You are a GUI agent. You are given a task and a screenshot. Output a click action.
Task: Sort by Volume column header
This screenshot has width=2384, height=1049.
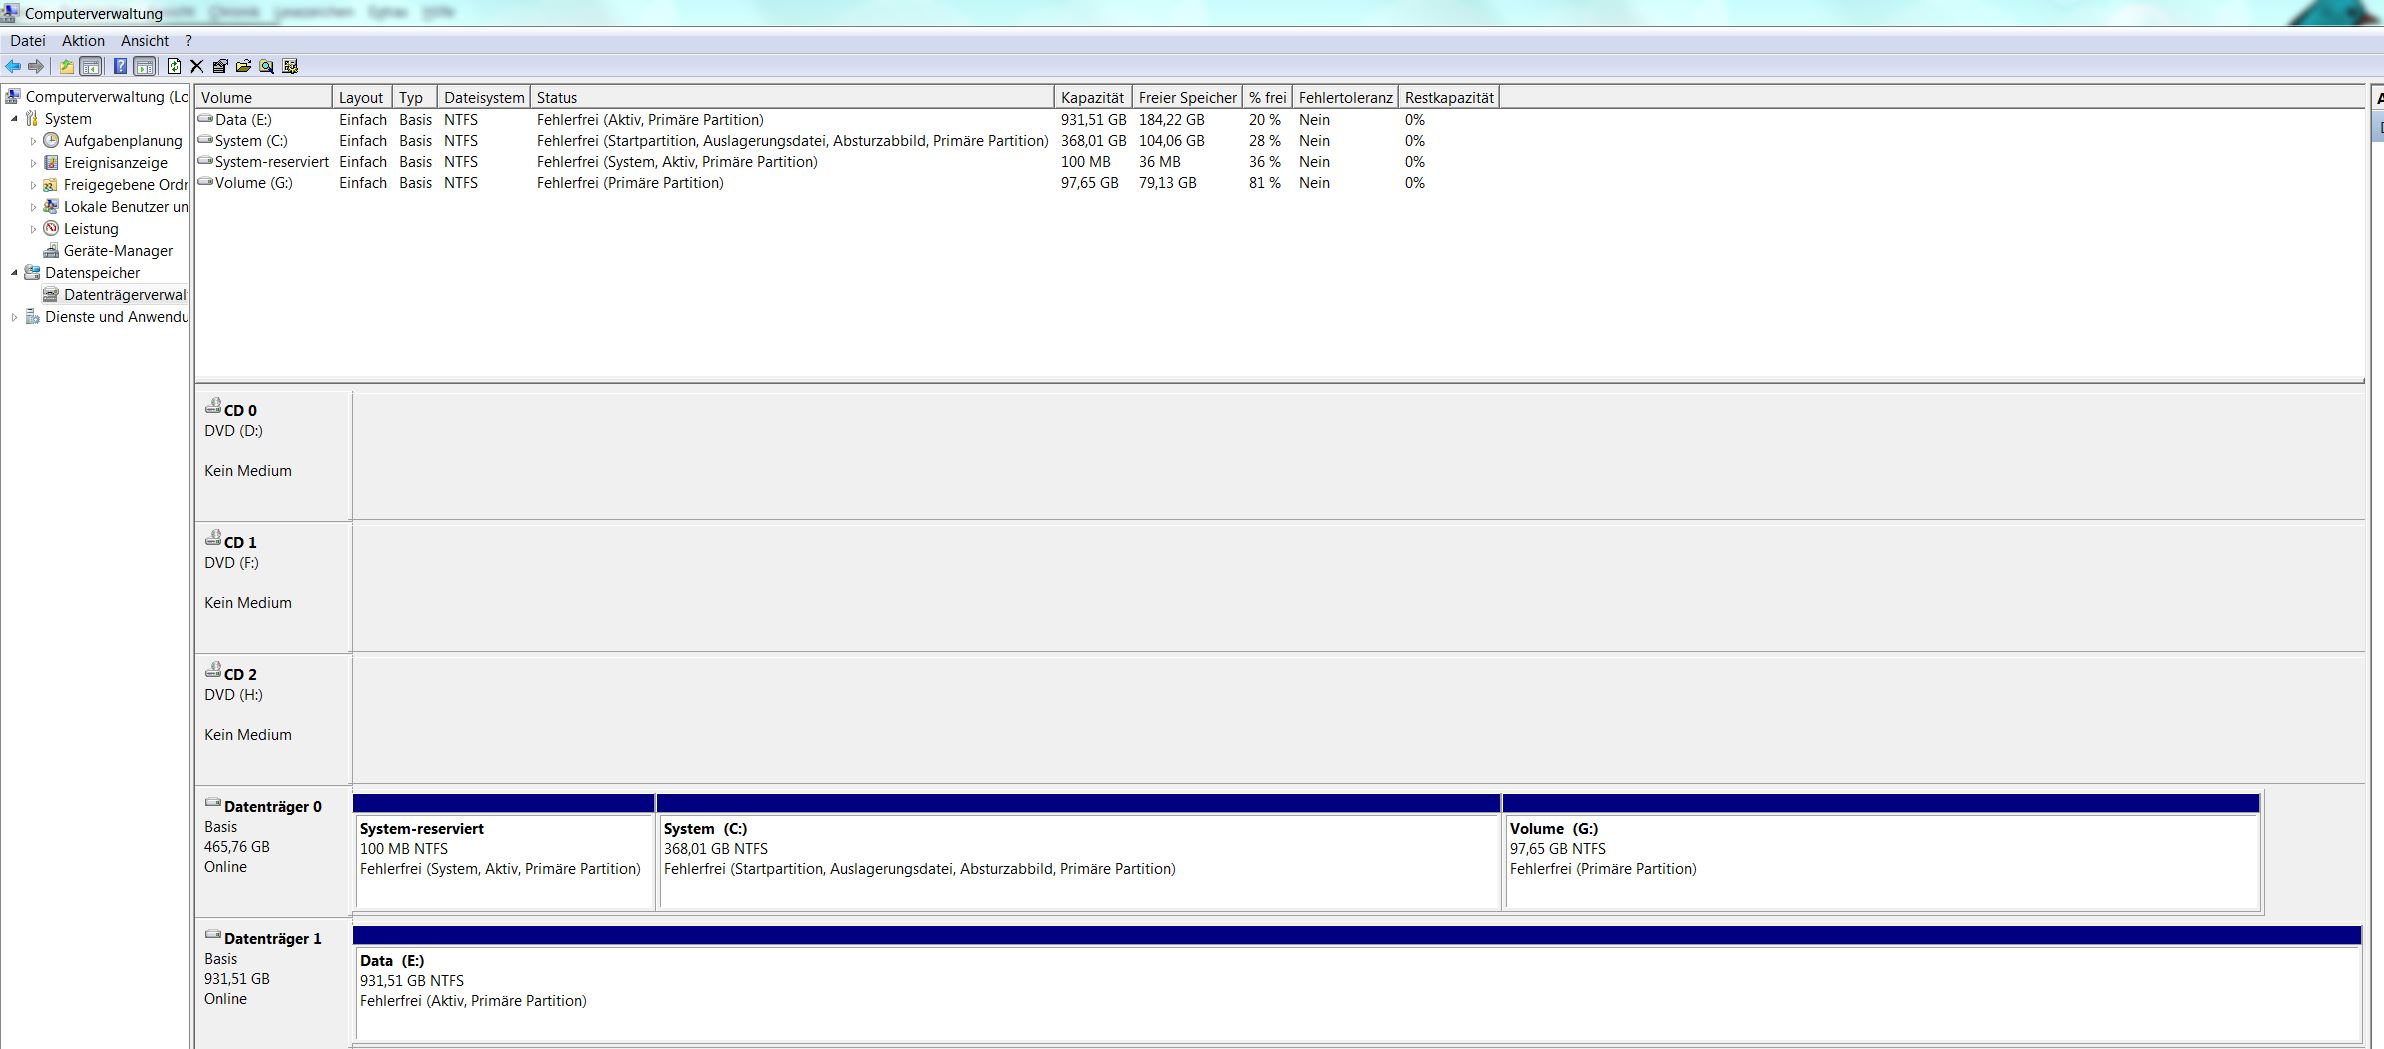[x=264, y=97]
